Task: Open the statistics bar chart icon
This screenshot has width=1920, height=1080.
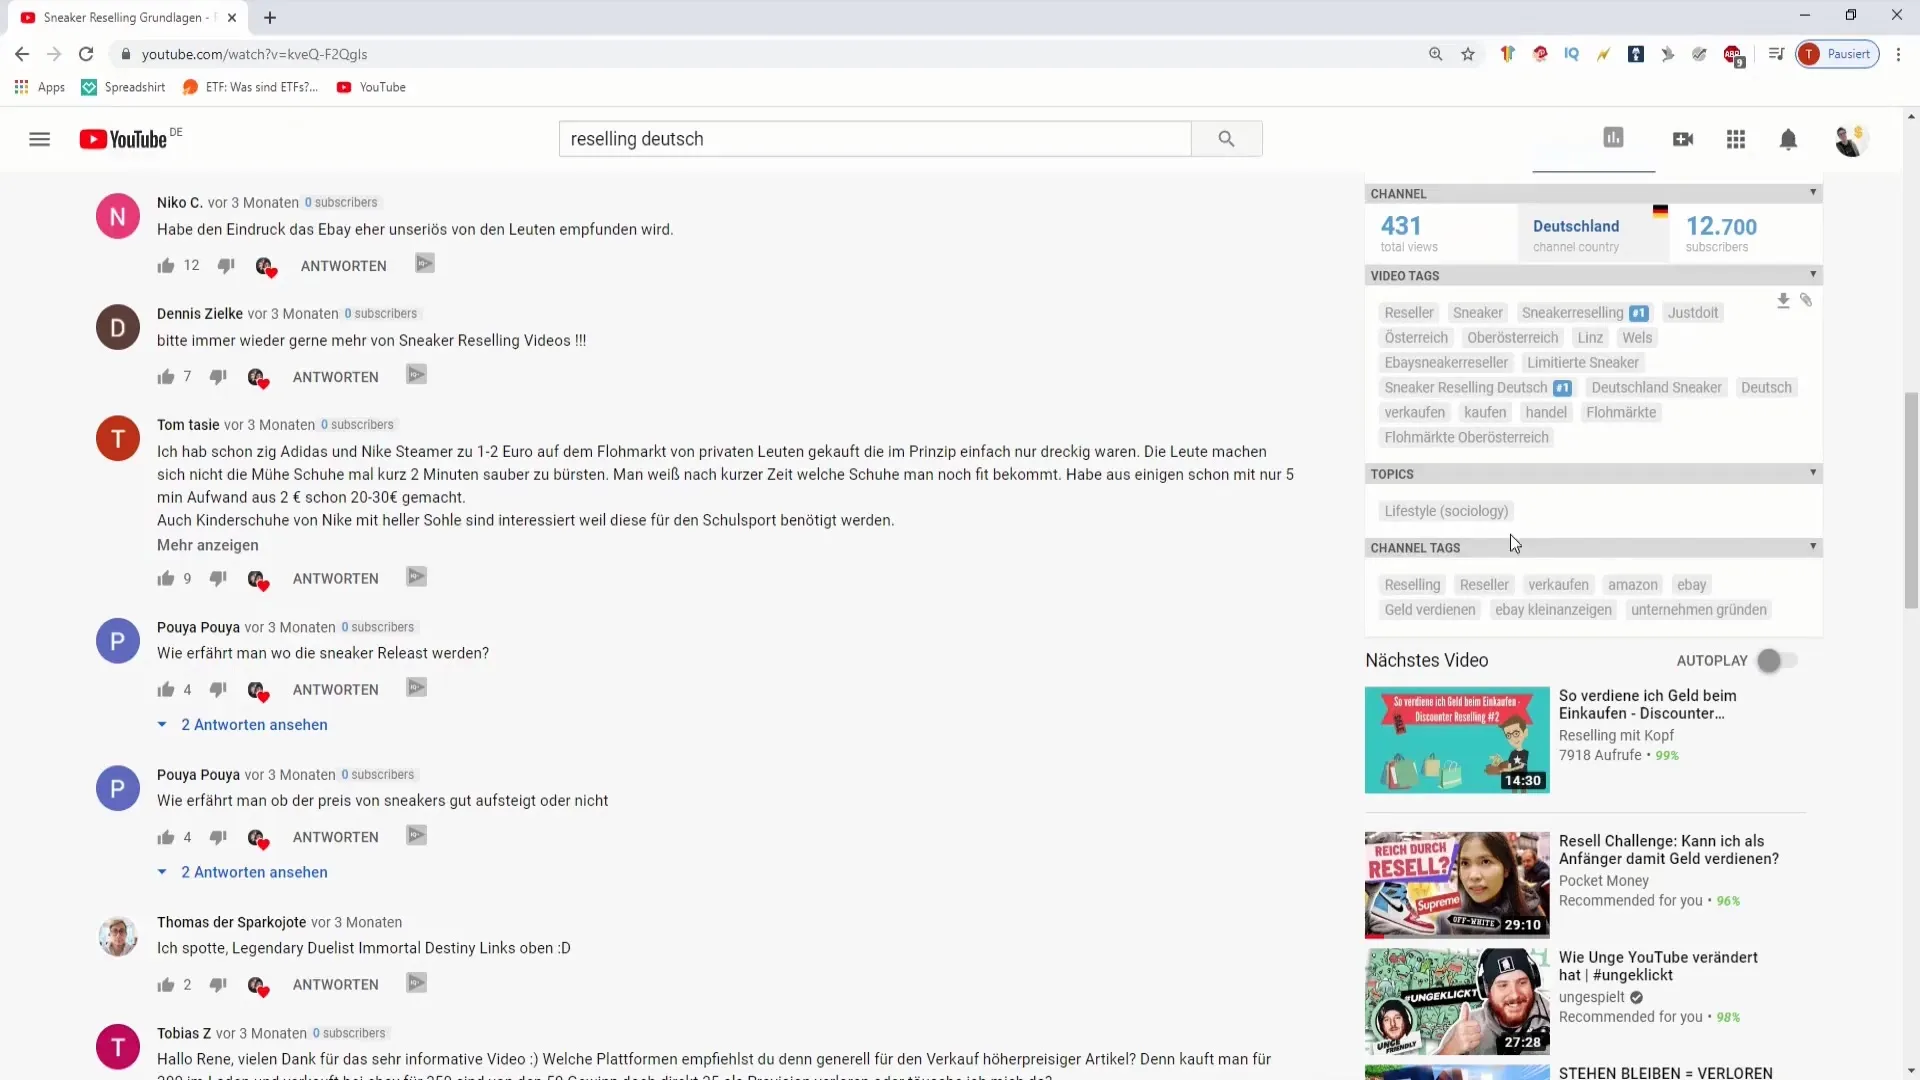Action: [1613, 138]
